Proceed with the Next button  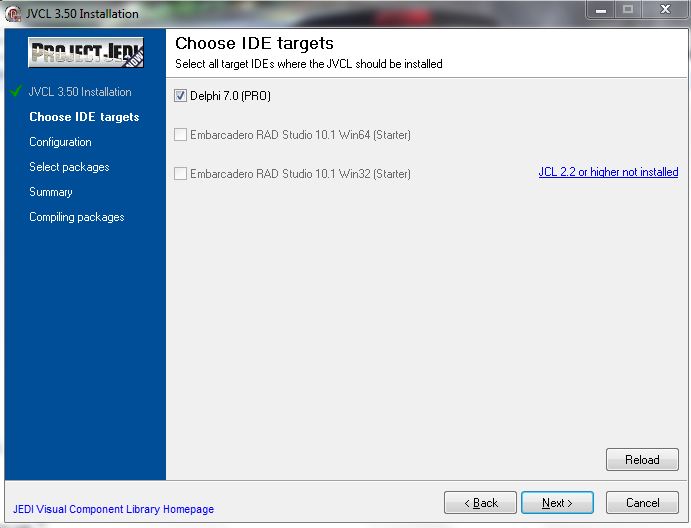coord(557,502)
